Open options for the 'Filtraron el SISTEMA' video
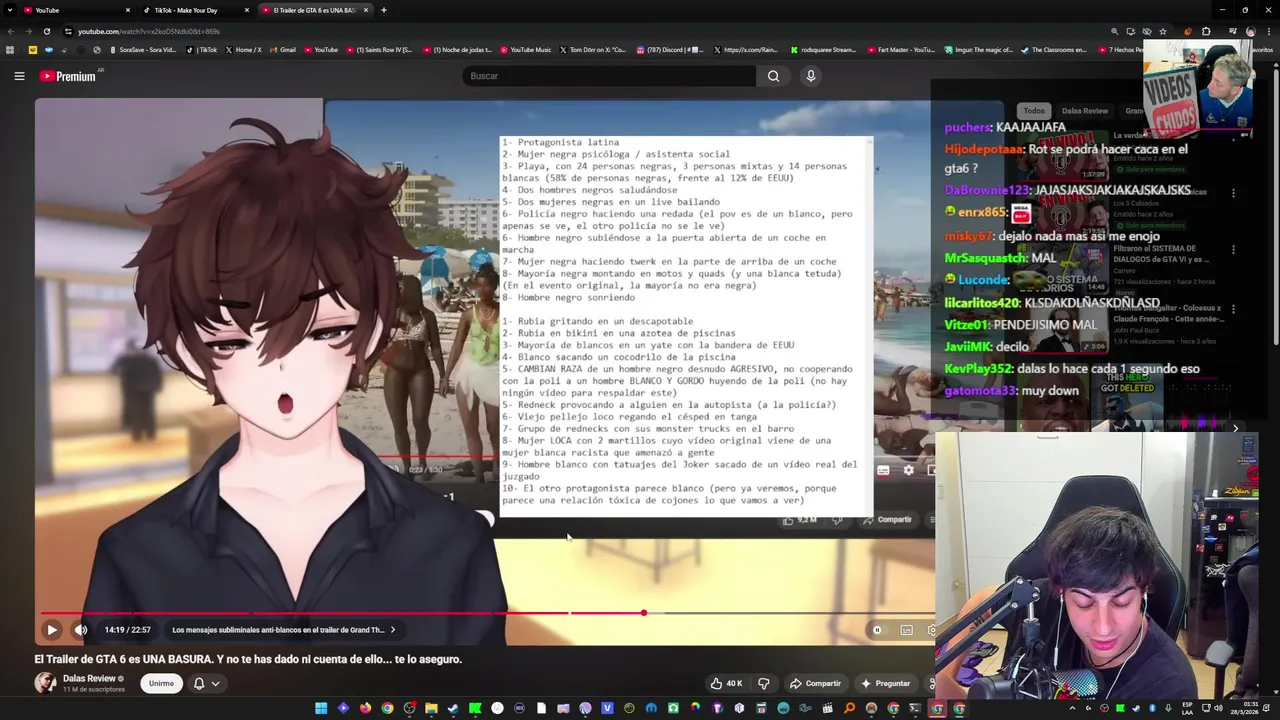 tap(1233, 250)
